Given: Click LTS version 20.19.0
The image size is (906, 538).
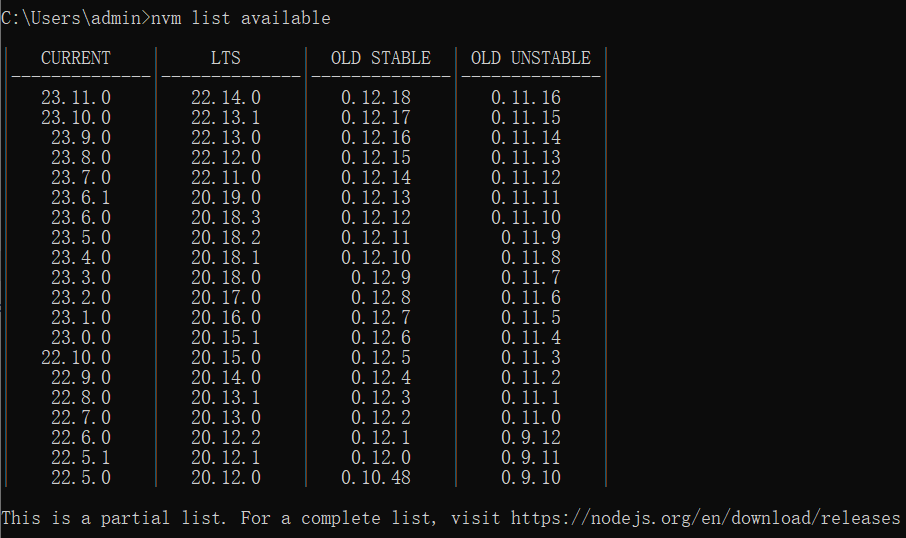Looking at the screenshot, I should point(226,198).
